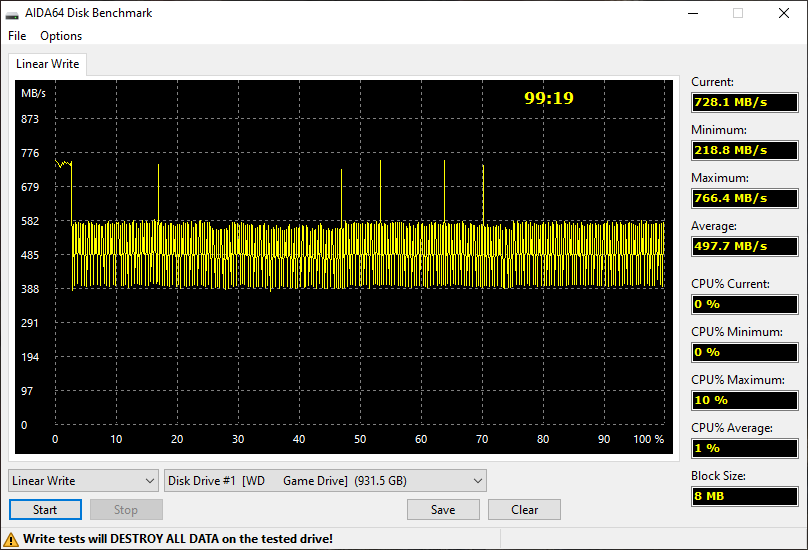
Task: Click the Clear button
Action: pyautogui.click(x=524, y=509)
